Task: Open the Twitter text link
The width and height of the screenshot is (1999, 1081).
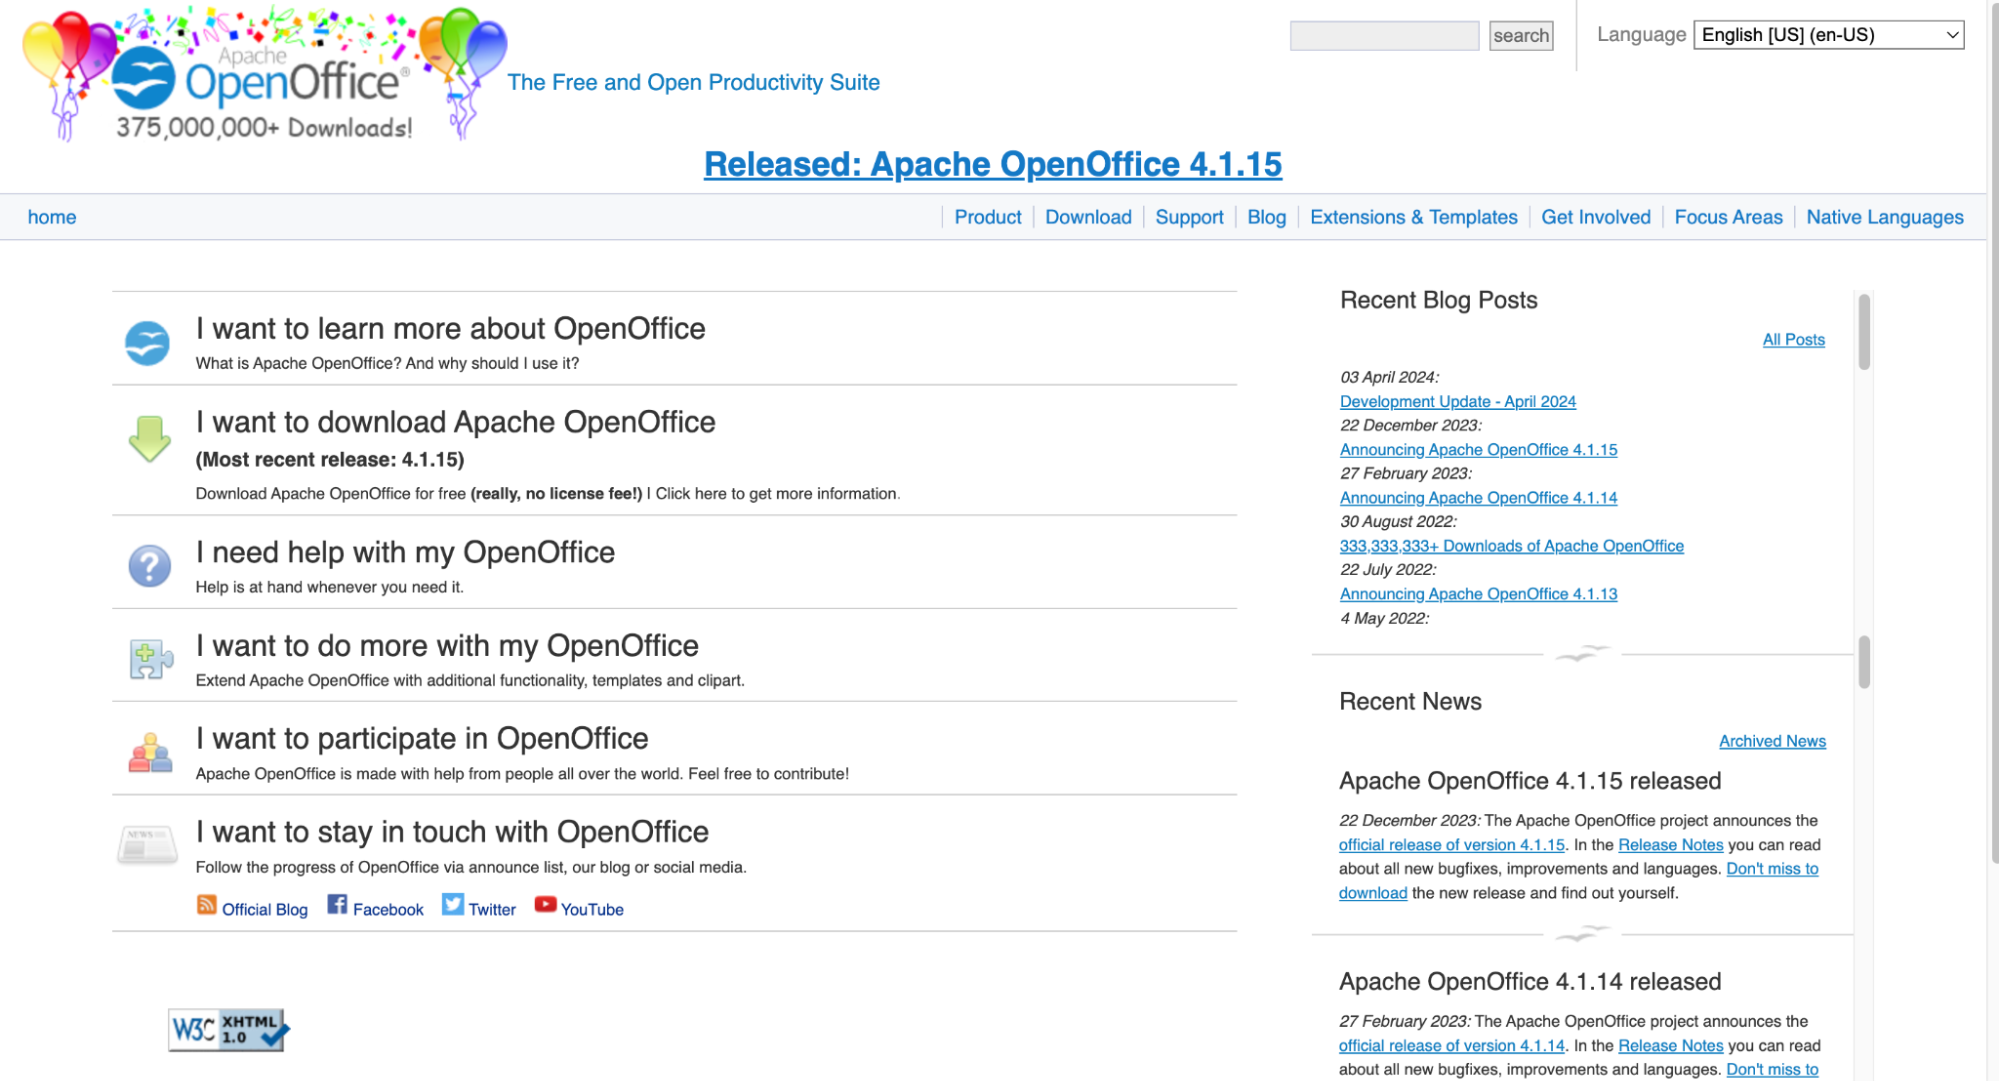Action: [492, 909]
